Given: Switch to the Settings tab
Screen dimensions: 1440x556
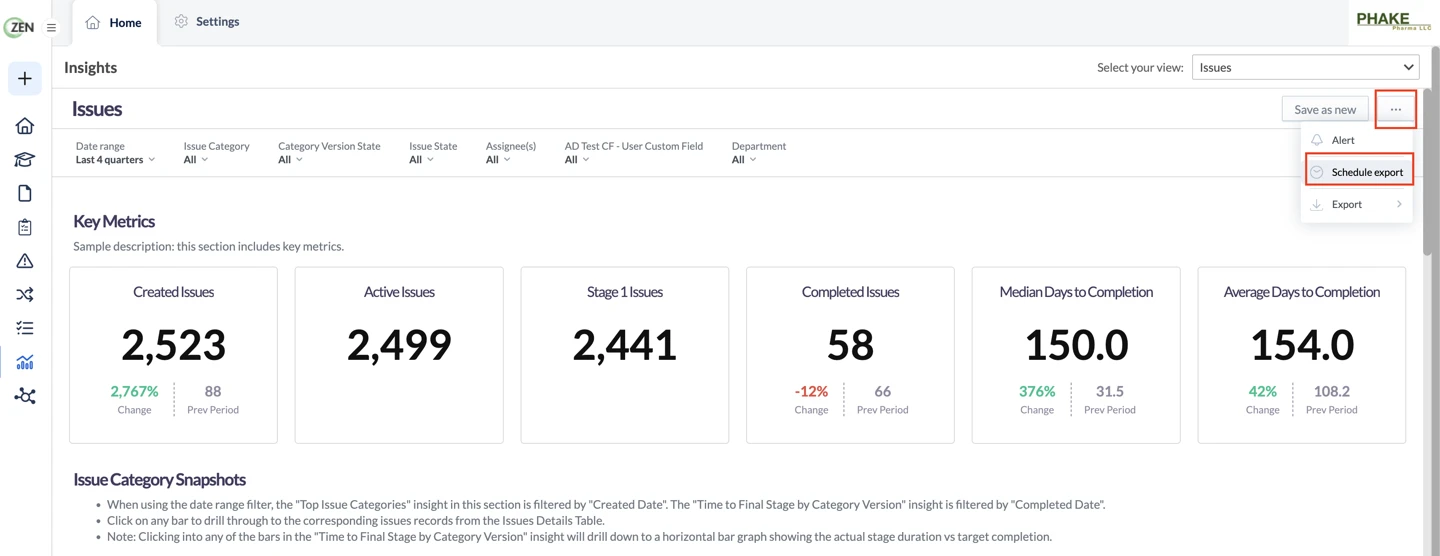Looking at the screenshot, I should [x=207, y=21].
